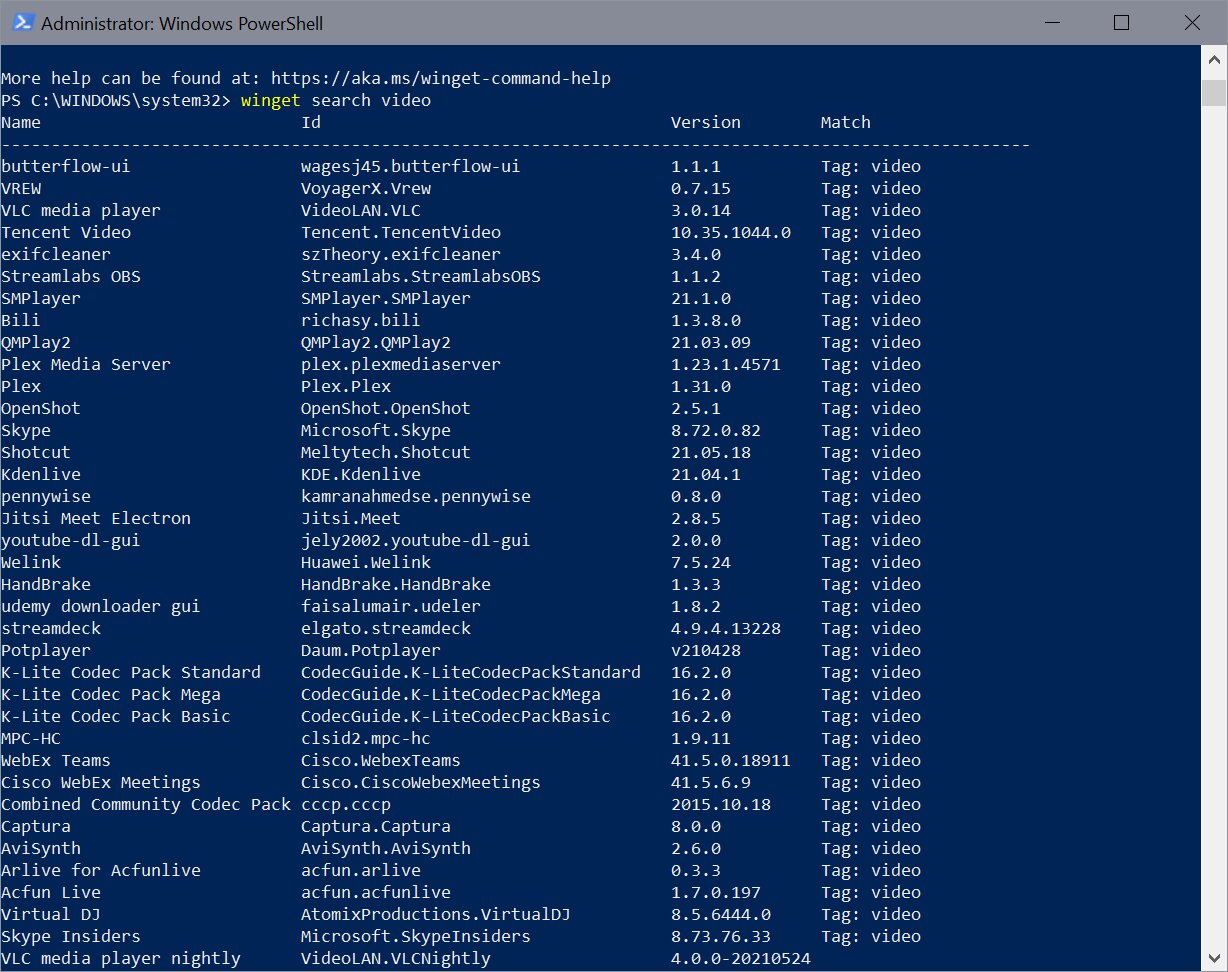1228x972 pixels.
Task: Click the Microsoft.Skype package Id
Action: click(375, 430)
